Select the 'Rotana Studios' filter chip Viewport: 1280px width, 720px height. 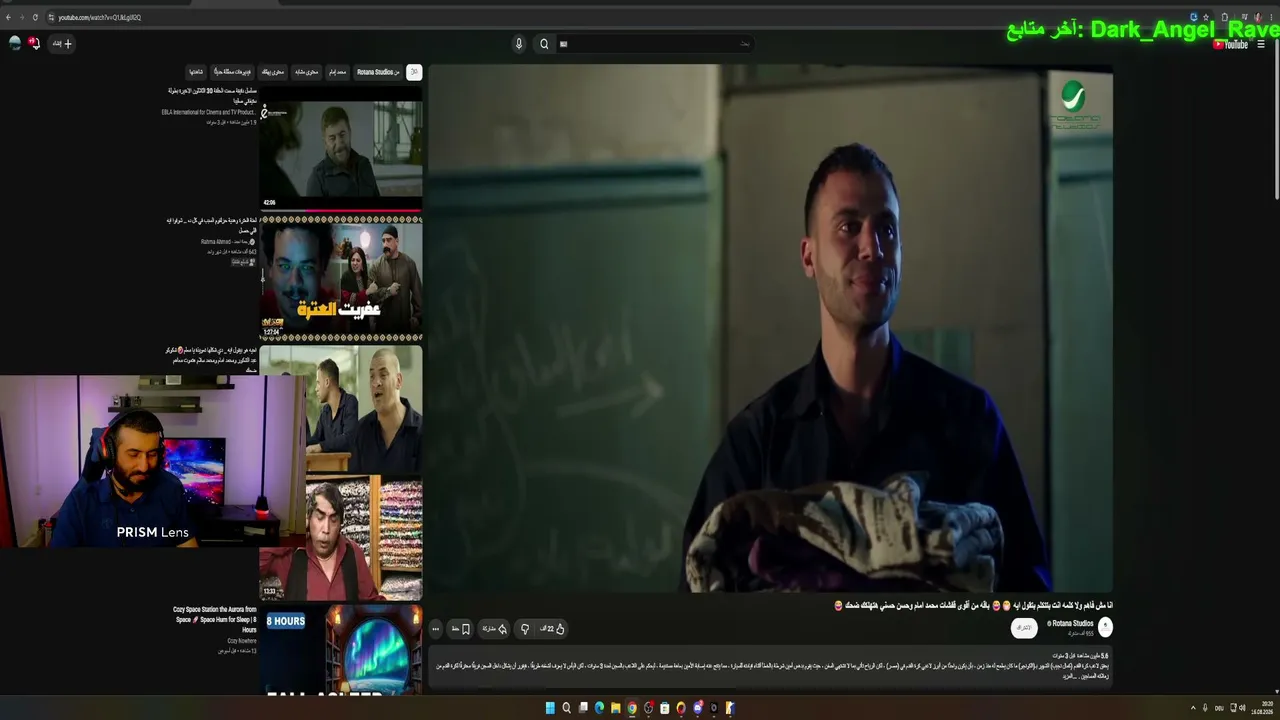click(378, 72)
